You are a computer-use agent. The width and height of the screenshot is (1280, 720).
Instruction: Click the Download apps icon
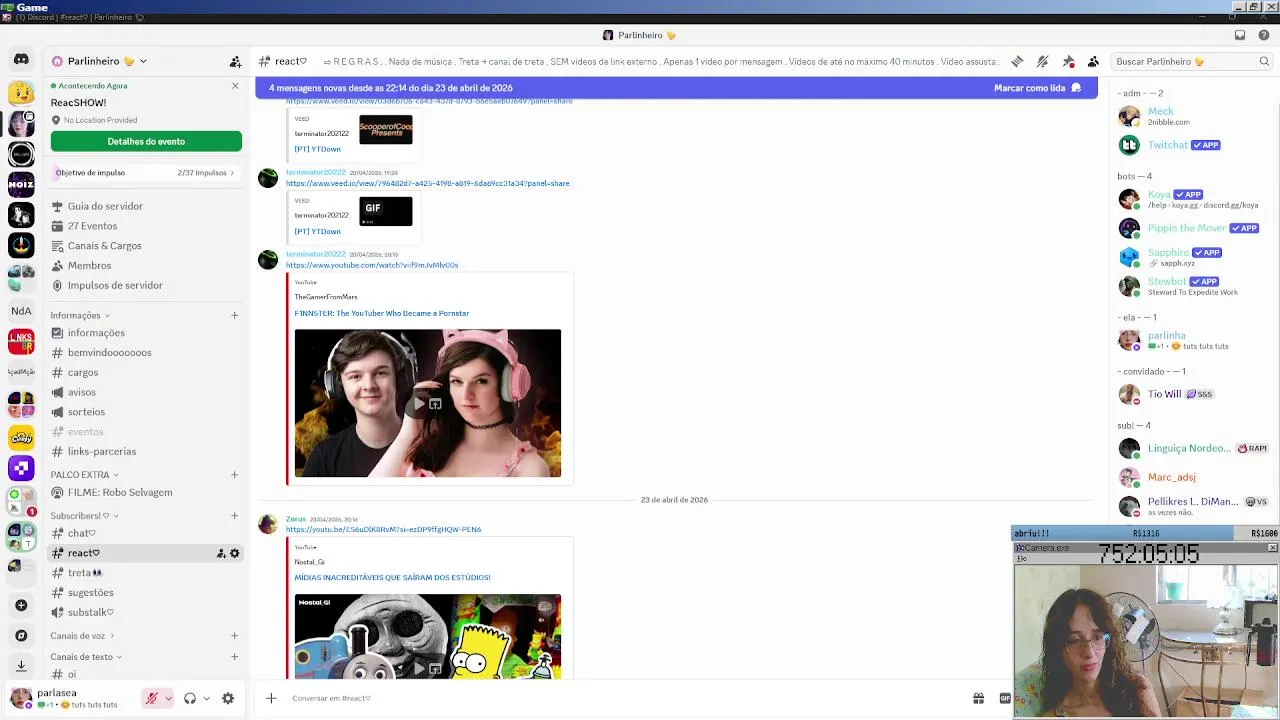(21, 665)
